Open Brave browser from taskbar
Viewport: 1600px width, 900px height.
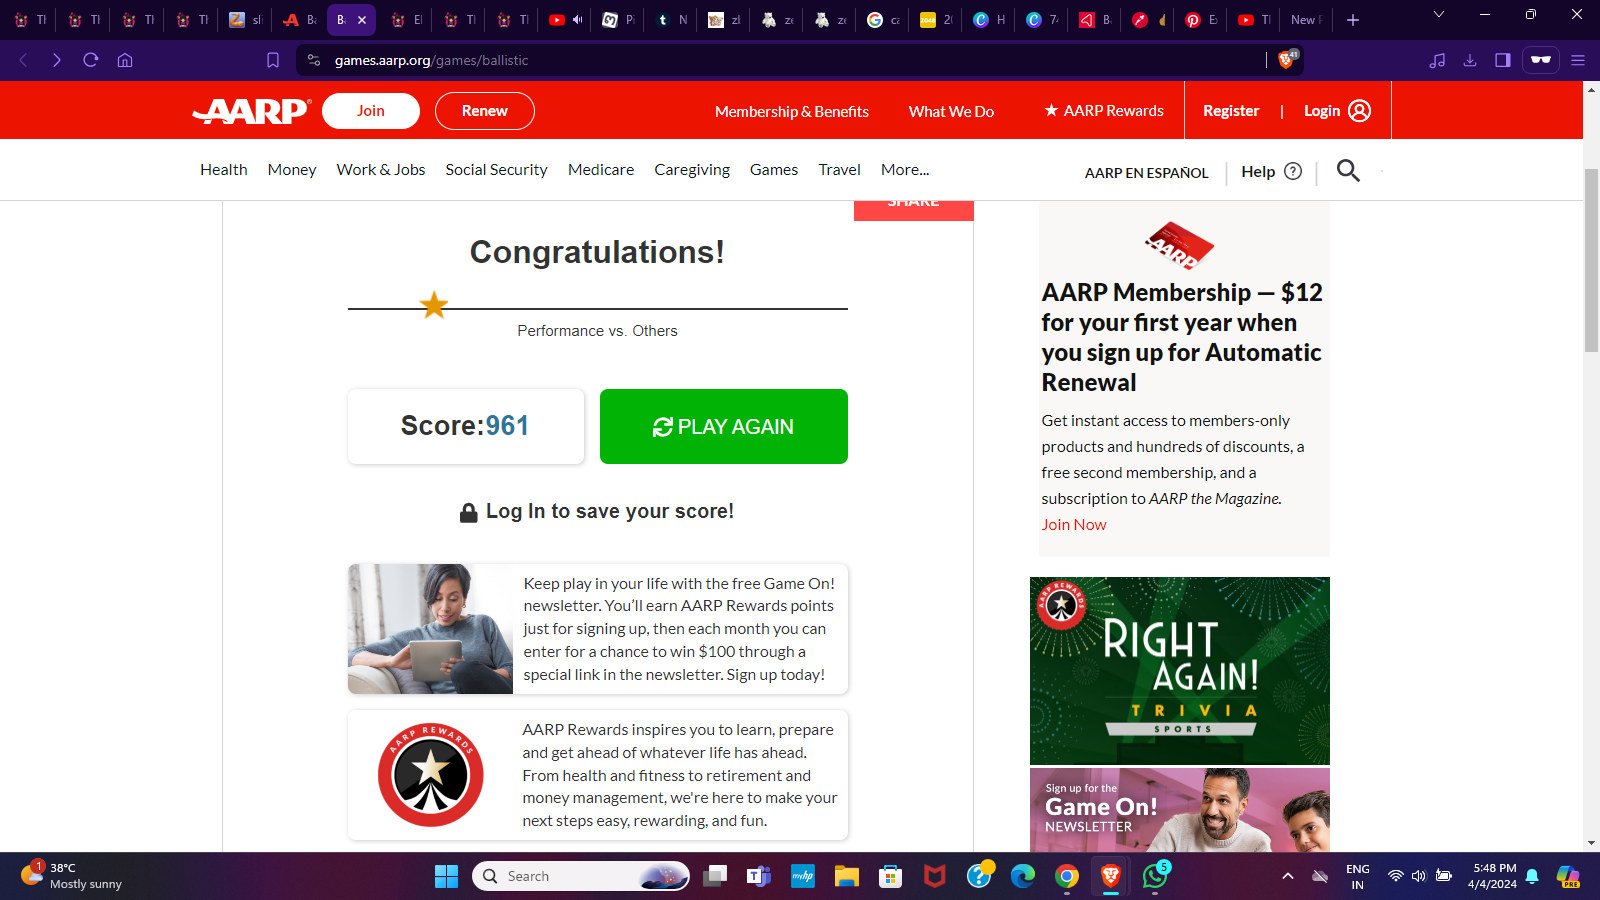click(x=1111, y=877)
